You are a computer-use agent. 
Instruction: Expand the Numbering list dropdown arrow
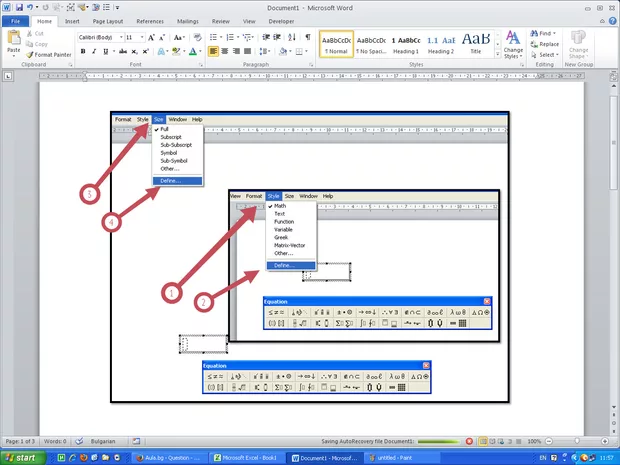point(238,38)
